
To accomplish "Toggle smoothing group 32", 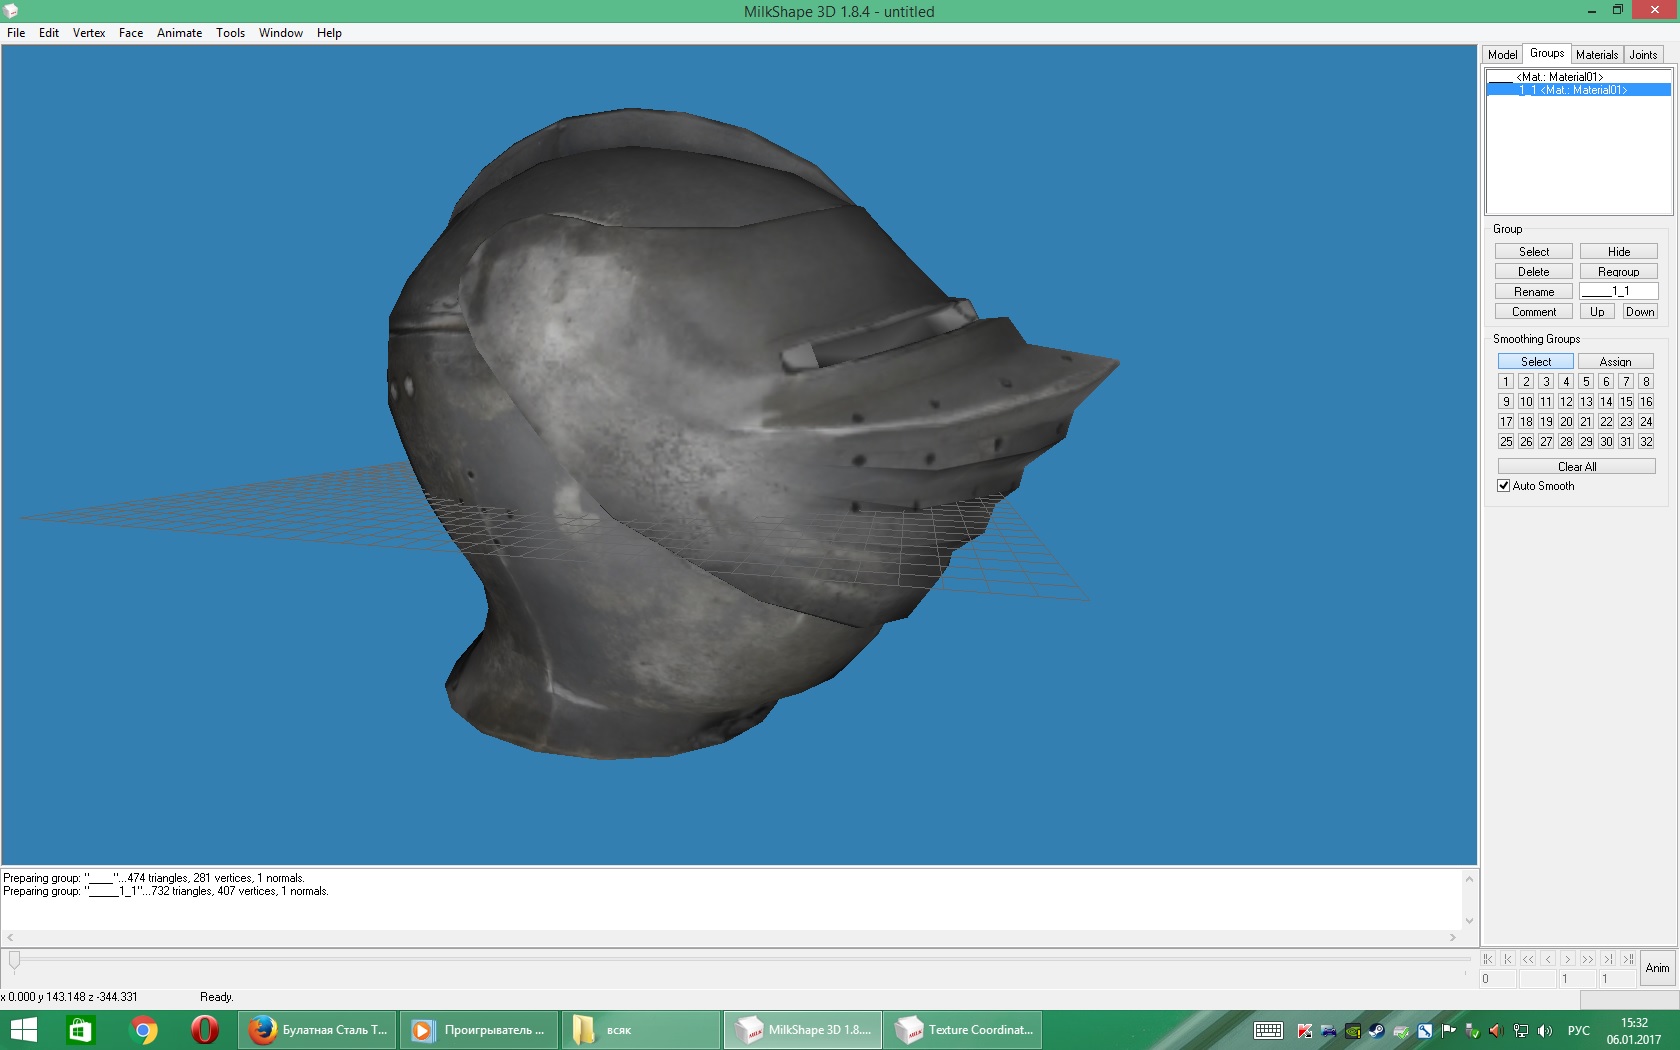I will pos(1646,442).
